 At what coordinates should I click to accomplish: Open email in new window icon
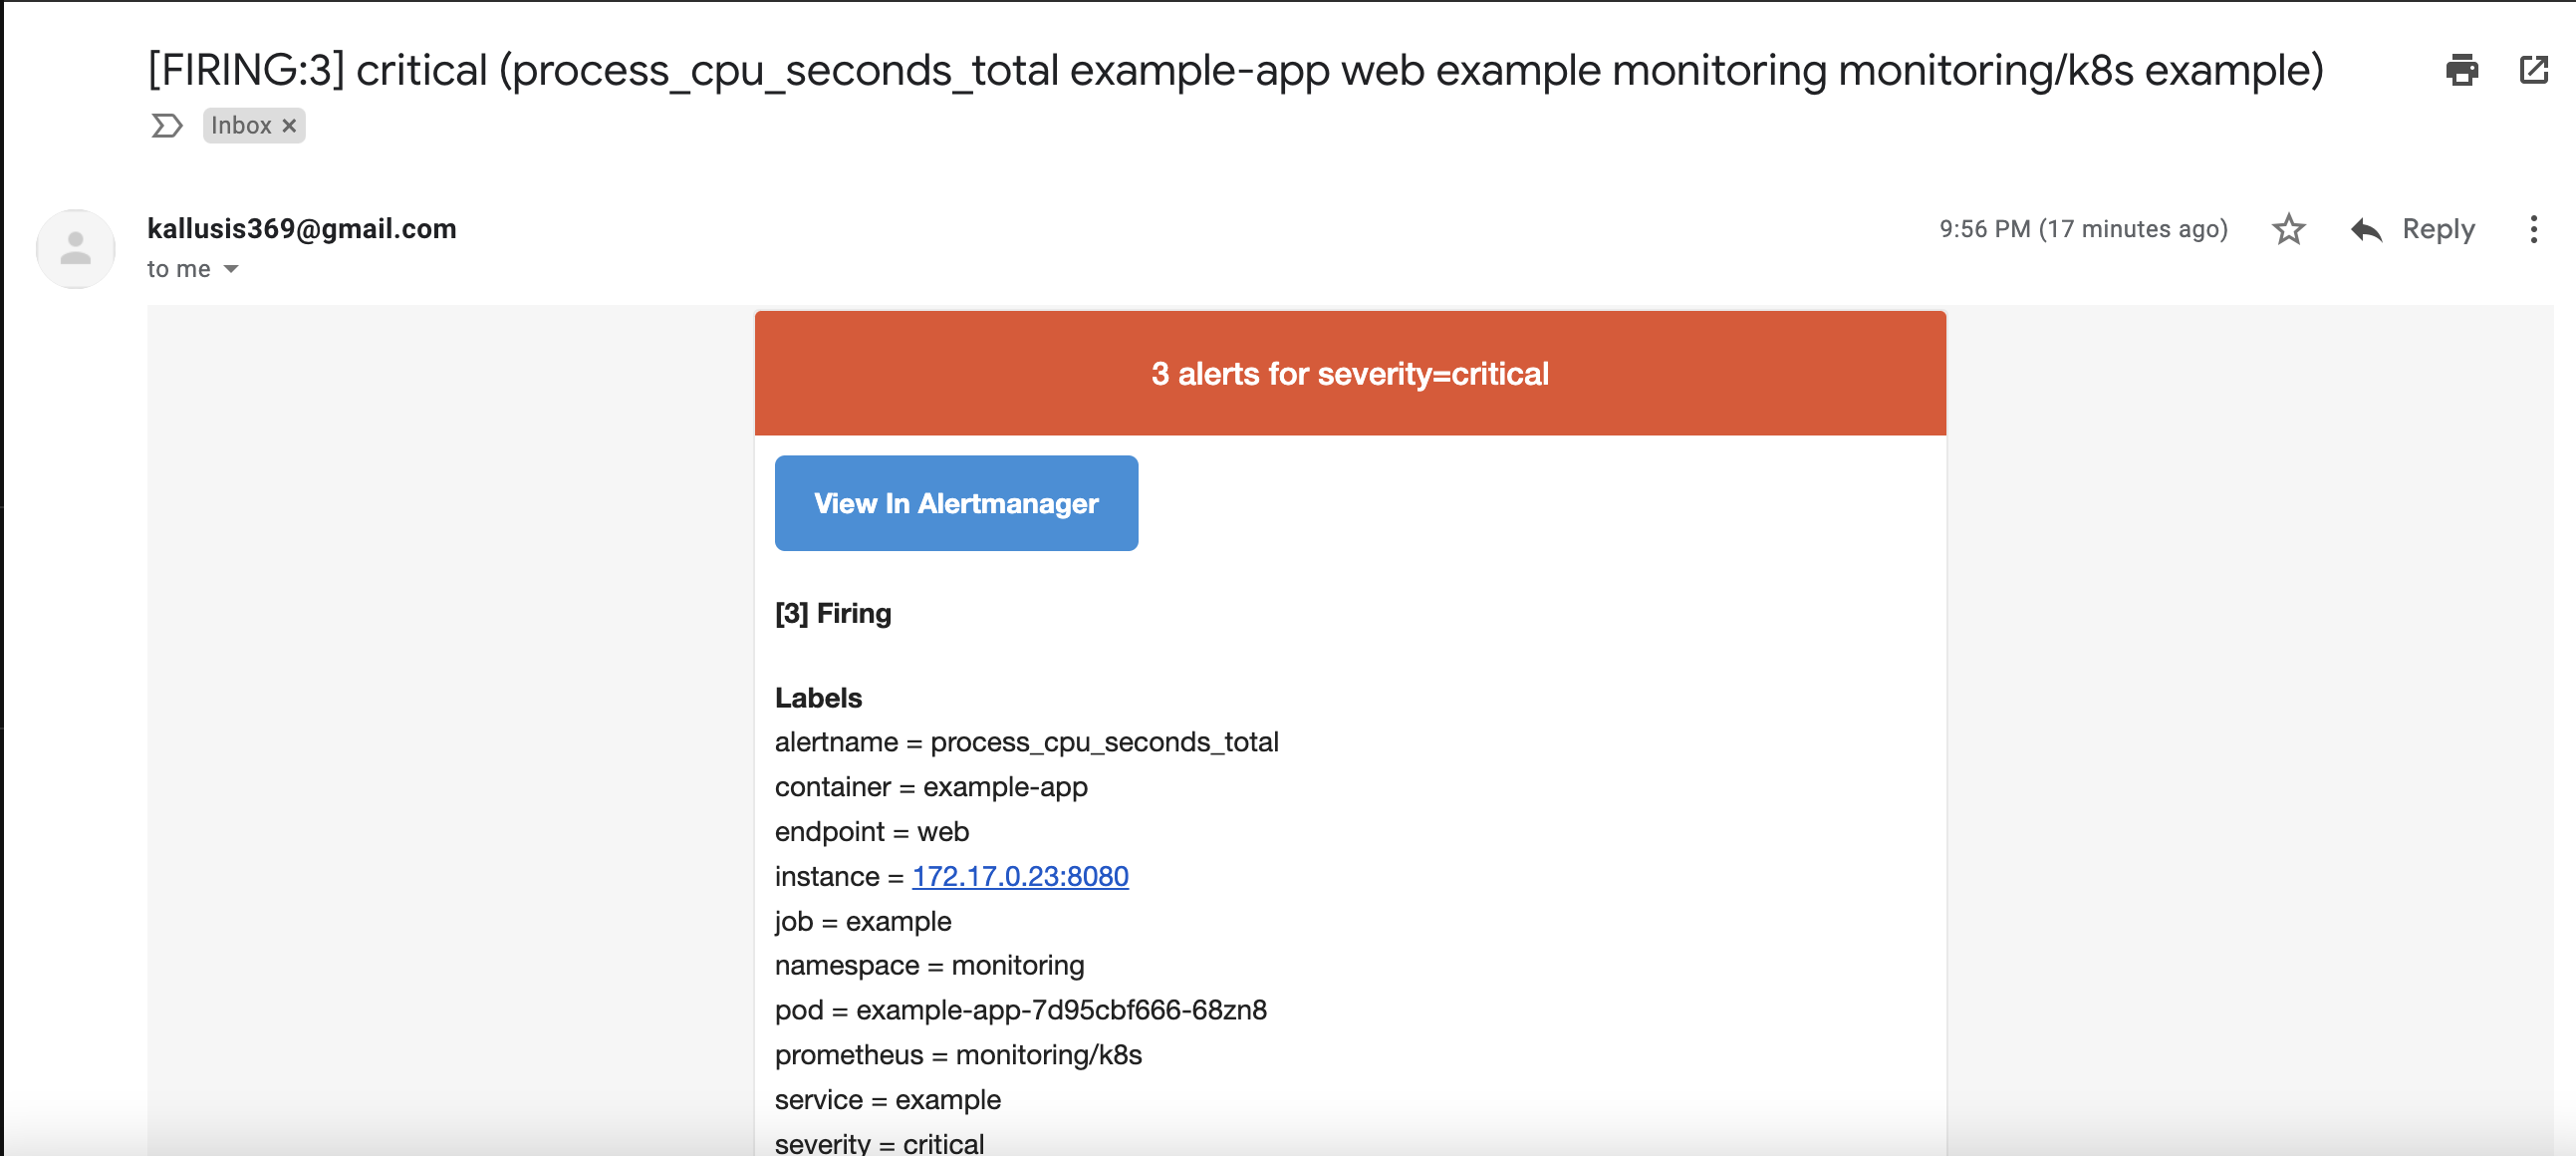pos(2533,70)
